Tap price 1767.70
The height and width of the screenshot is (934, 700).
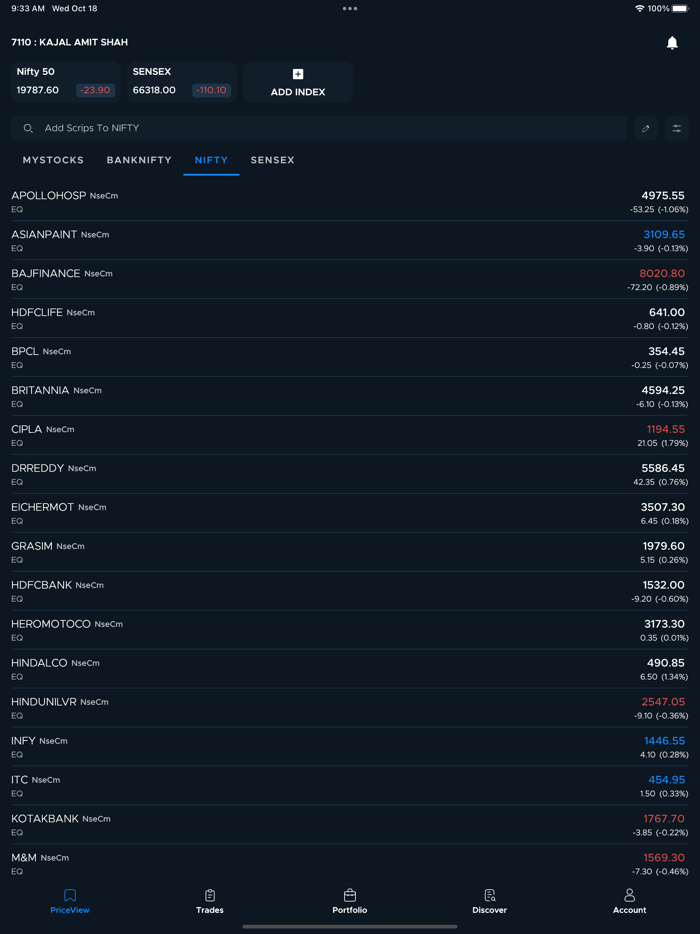coord(664,818)
